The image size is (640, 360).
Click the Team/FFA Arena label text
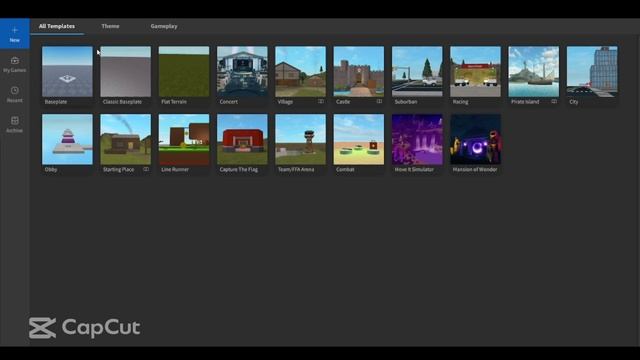[296, 169]
